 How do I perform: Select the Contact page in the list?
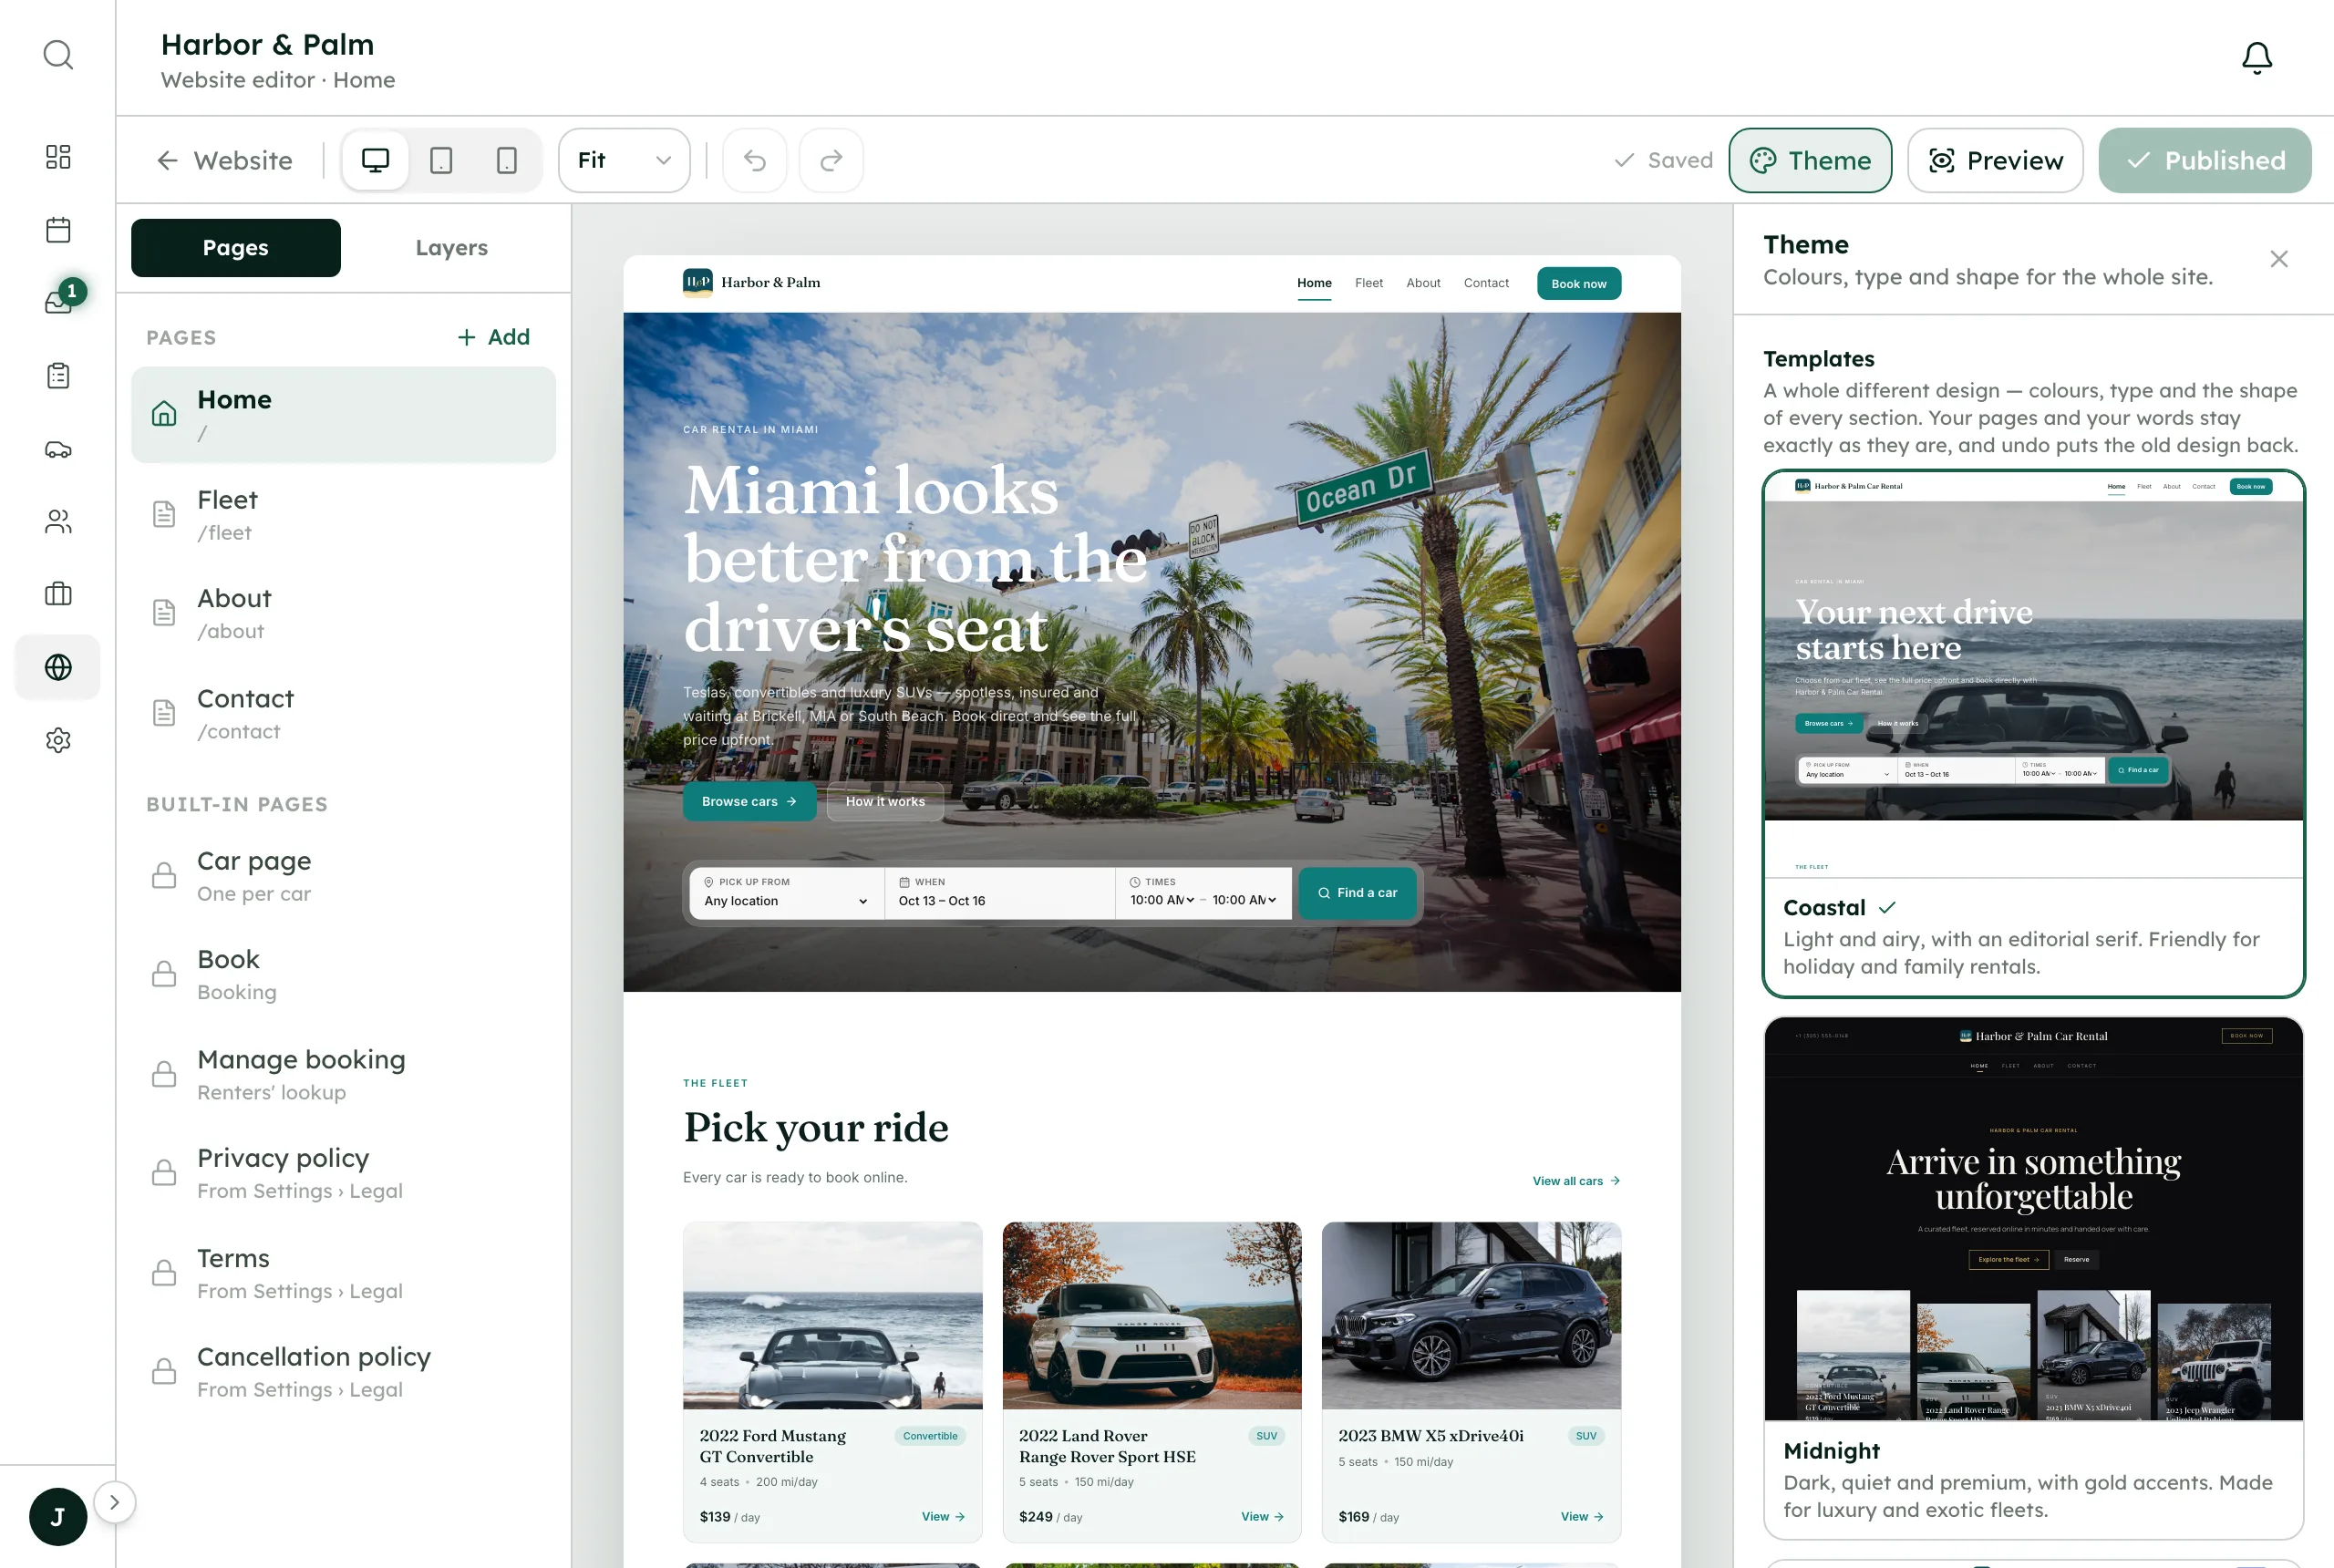tap(343, 714)
